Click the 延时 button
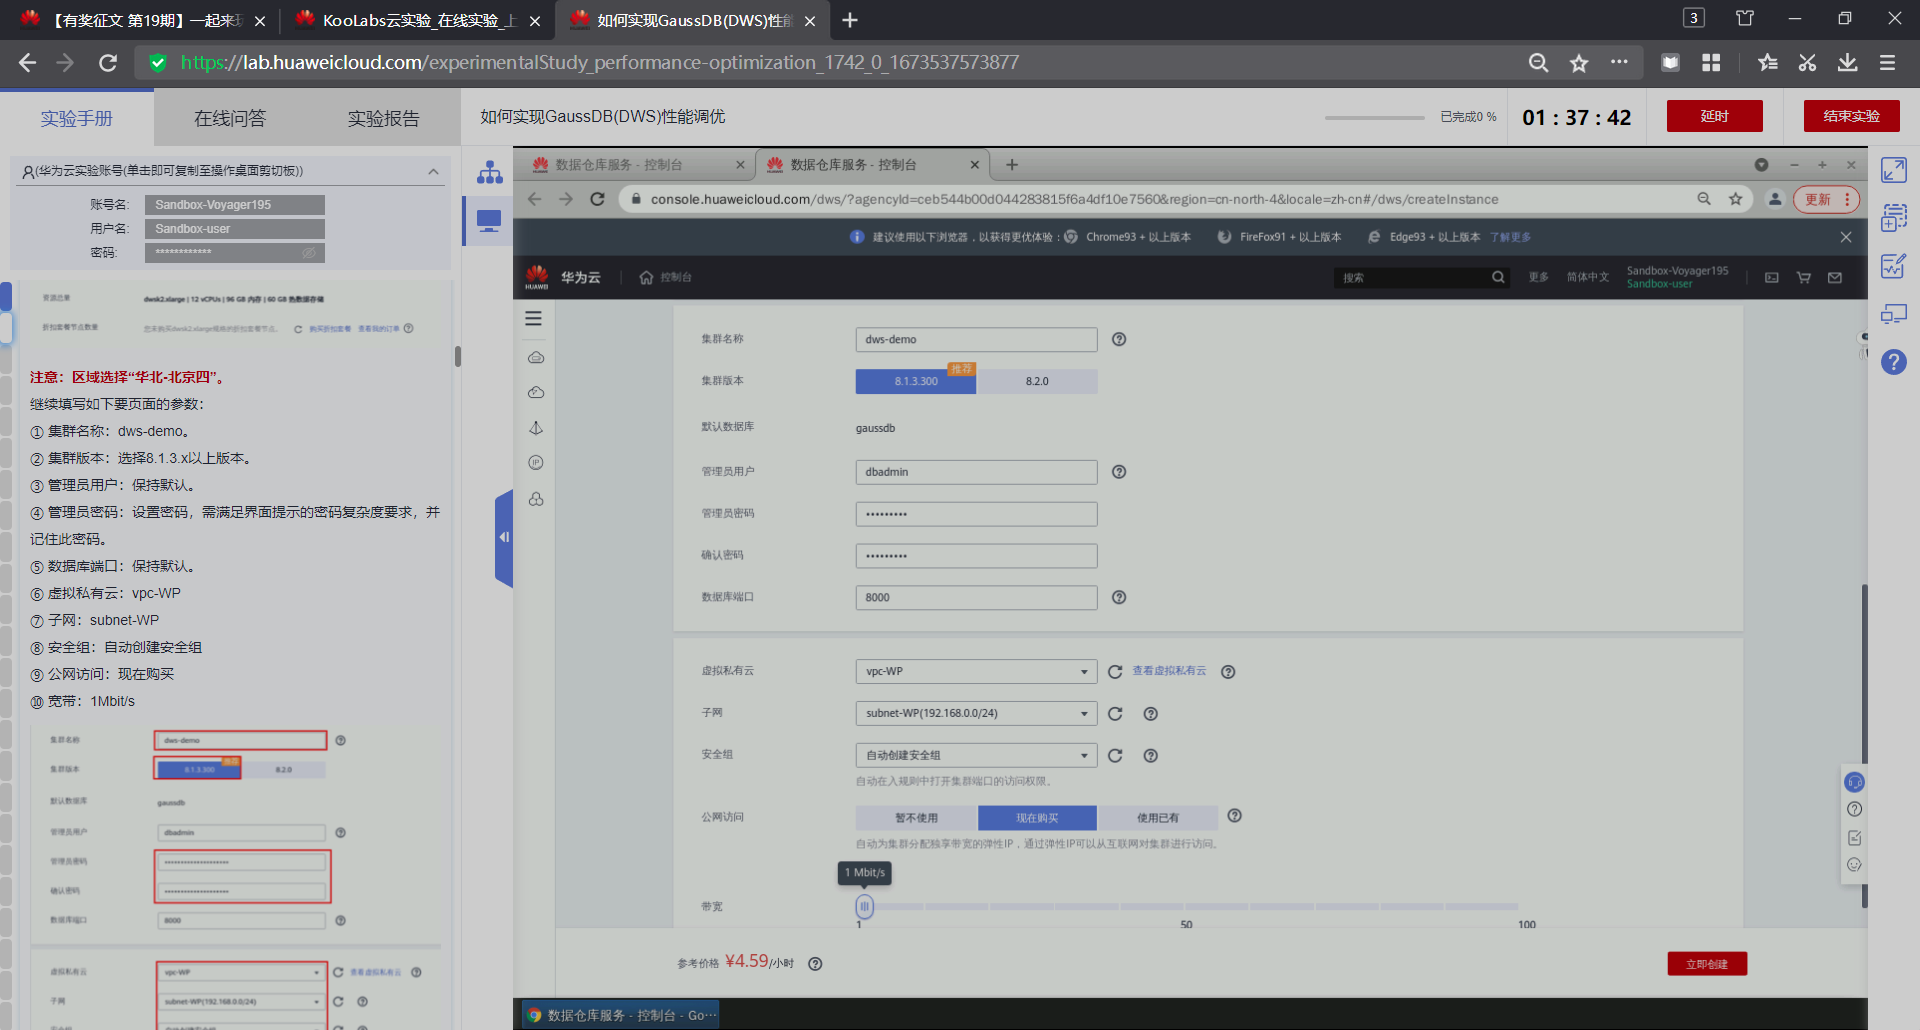Image resolution: width=1920 pixels, height=1030 pixels. pyautogui.click(x=1714, y=116)
